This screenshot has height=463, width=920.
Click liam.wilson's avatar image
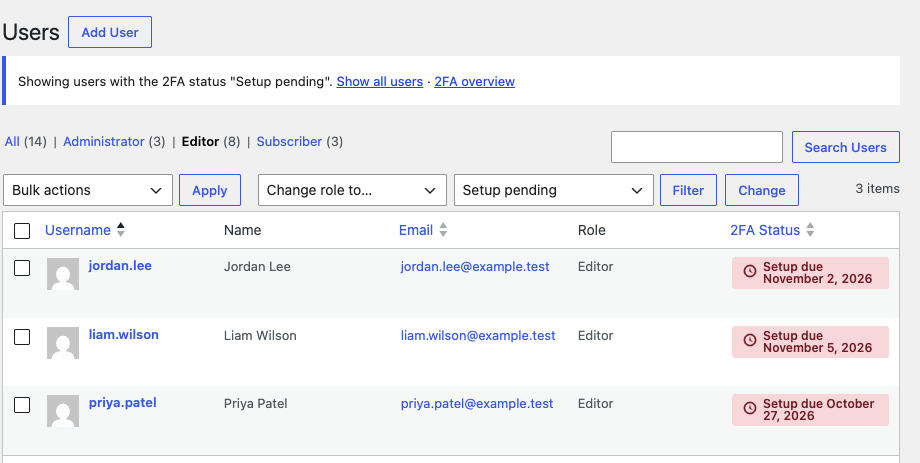[x=63, y=343]
